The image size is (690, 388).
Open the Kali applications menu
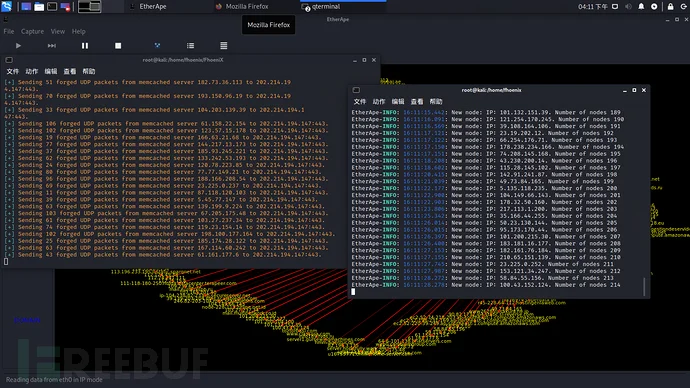tap(7, 6)
